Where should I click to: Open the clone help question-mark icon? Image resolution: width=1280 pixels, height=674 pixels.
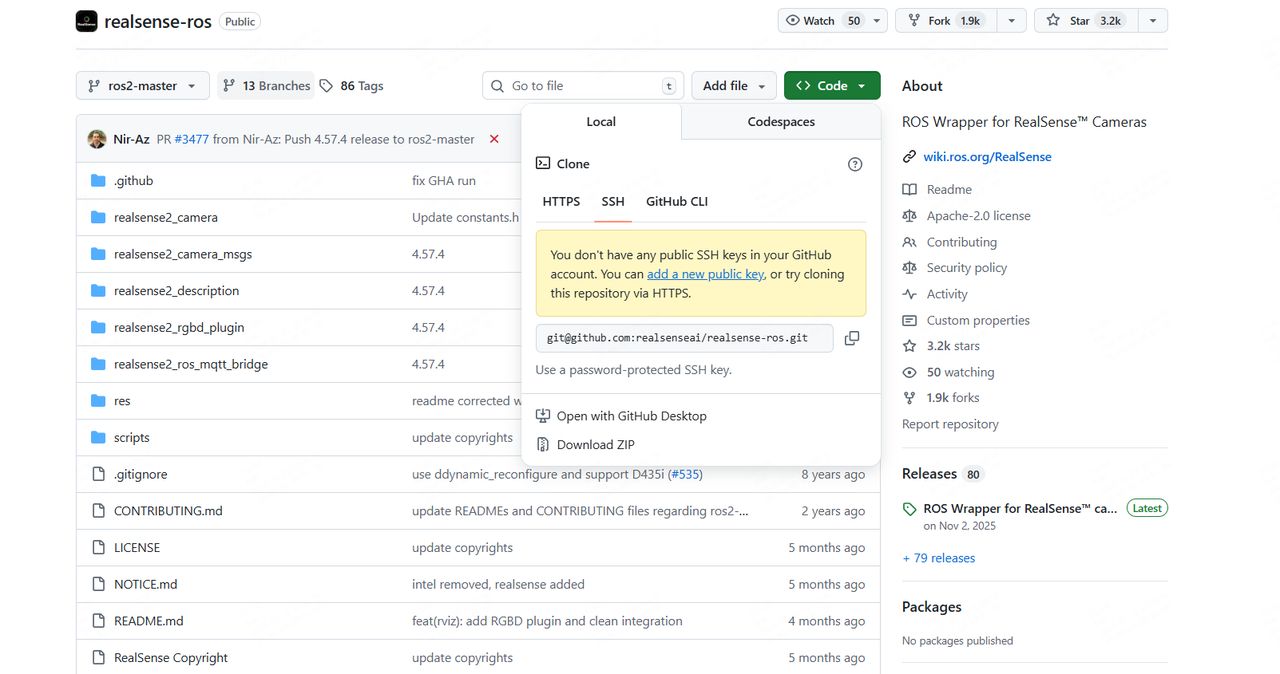coord(855,164)
